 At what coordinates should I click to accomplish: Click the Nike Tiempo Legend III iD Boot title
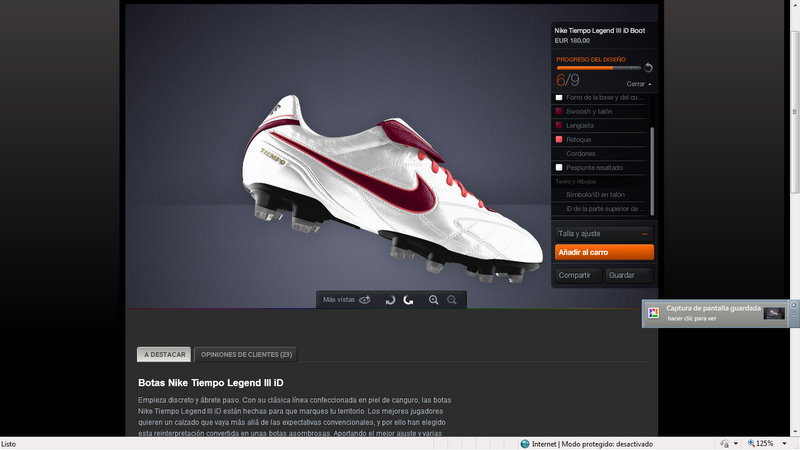(599, 31)
